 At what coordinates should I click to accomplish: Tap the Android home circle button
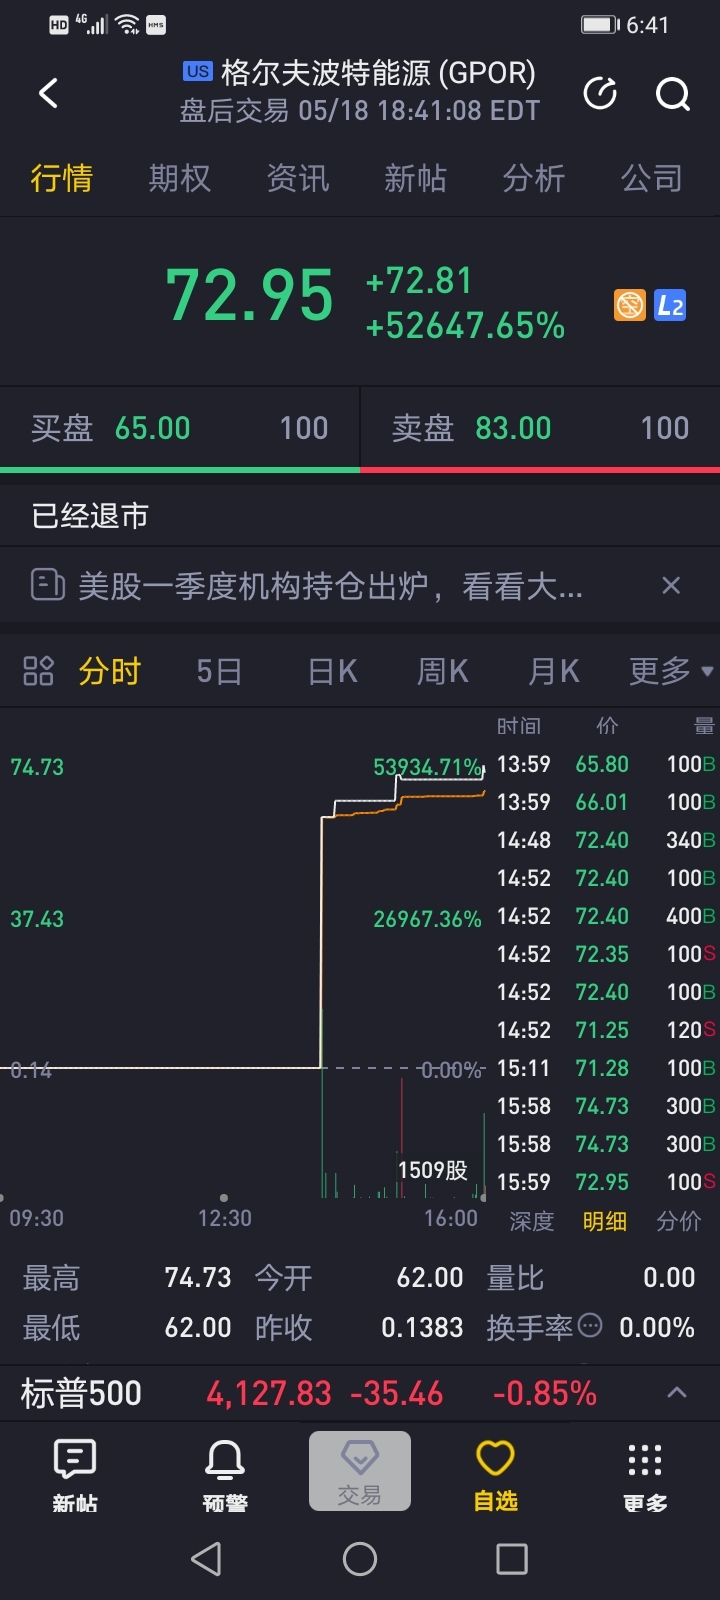tap(360, 1558)
